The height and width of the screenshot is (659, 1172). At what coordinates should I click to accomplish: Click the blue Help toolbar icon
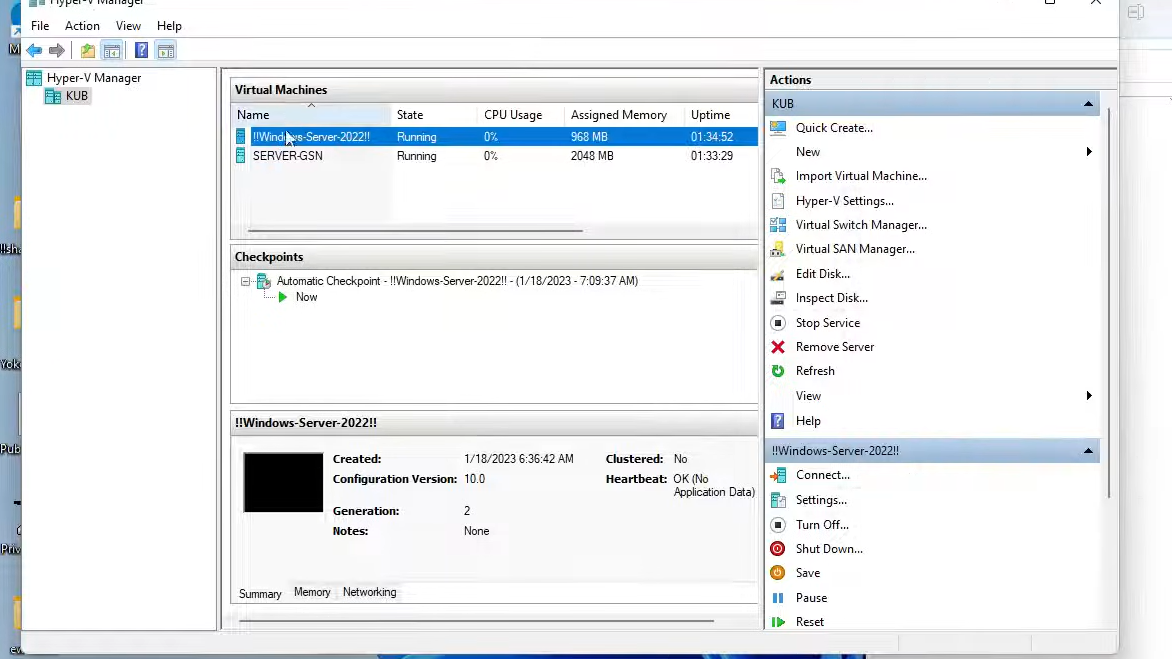pyautogui.click(x=141, y=51)
